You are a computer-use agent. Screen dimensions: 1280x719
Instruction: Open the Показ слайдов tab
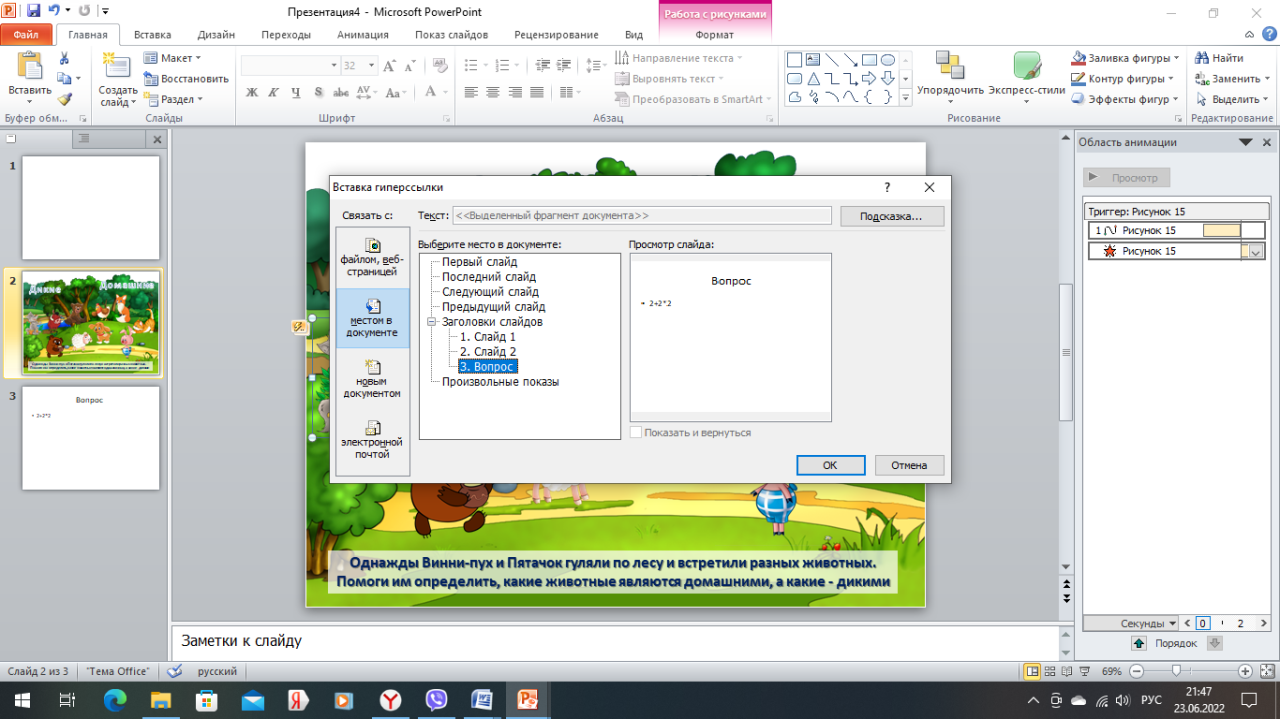pos(452,34)
